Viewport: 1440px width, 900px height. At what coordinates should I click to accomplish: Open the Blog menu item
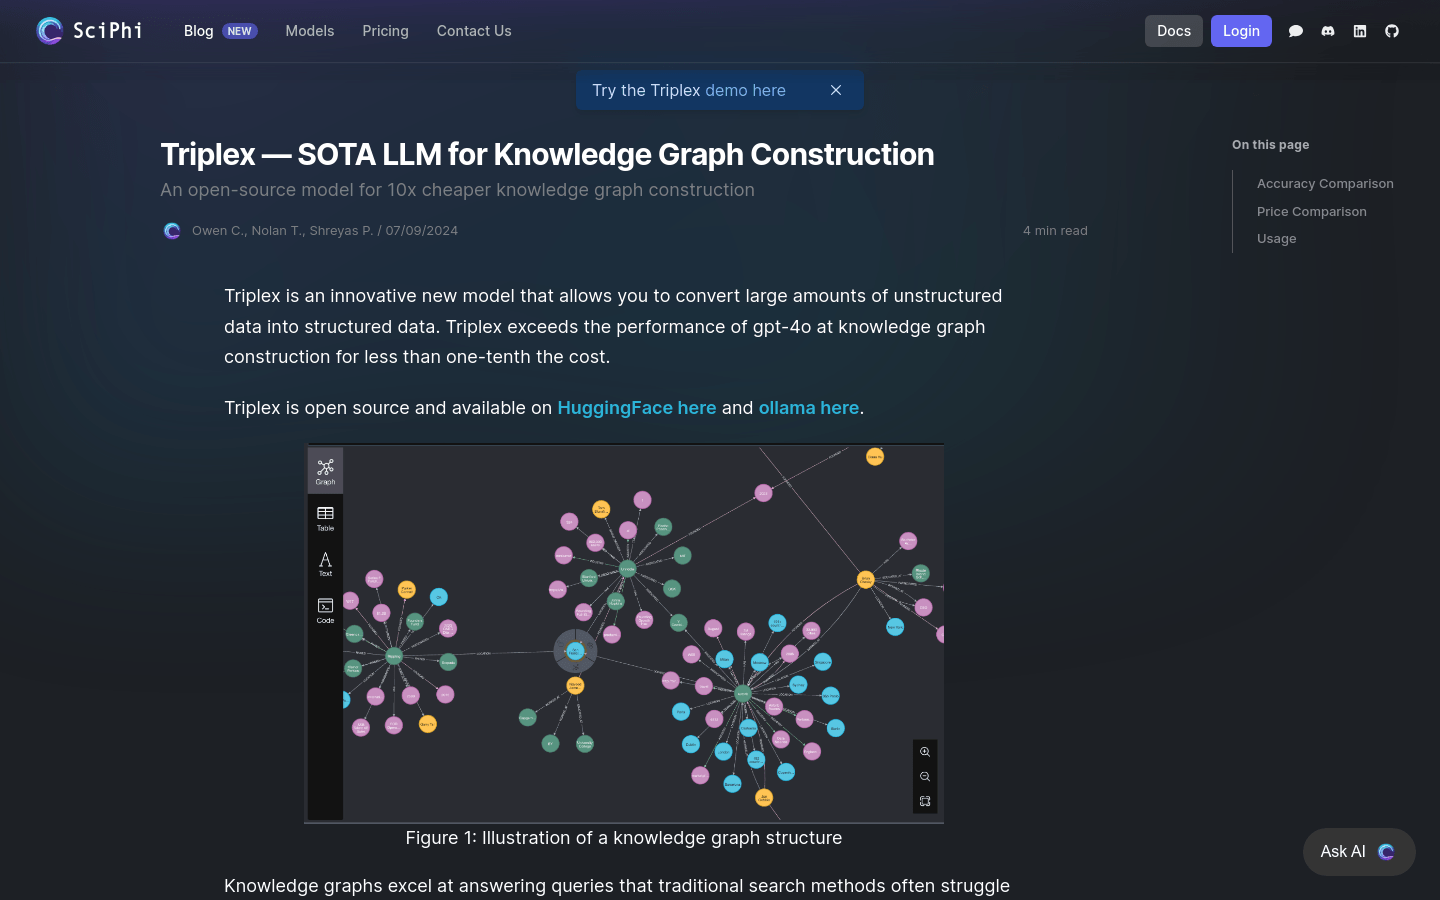tap(198, 31)
